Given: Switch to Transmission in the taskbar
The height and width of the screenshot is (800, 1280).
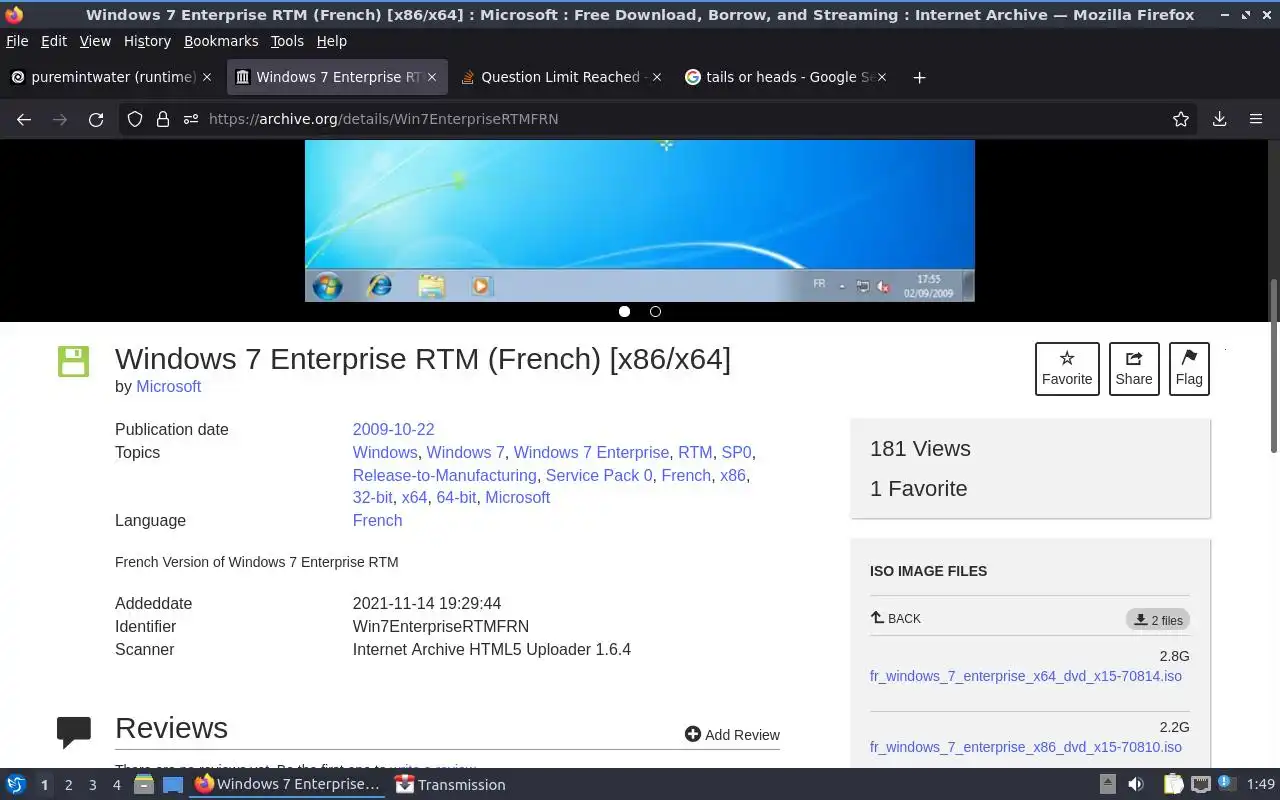Looking at the screenshot, I should click(450, 785).
